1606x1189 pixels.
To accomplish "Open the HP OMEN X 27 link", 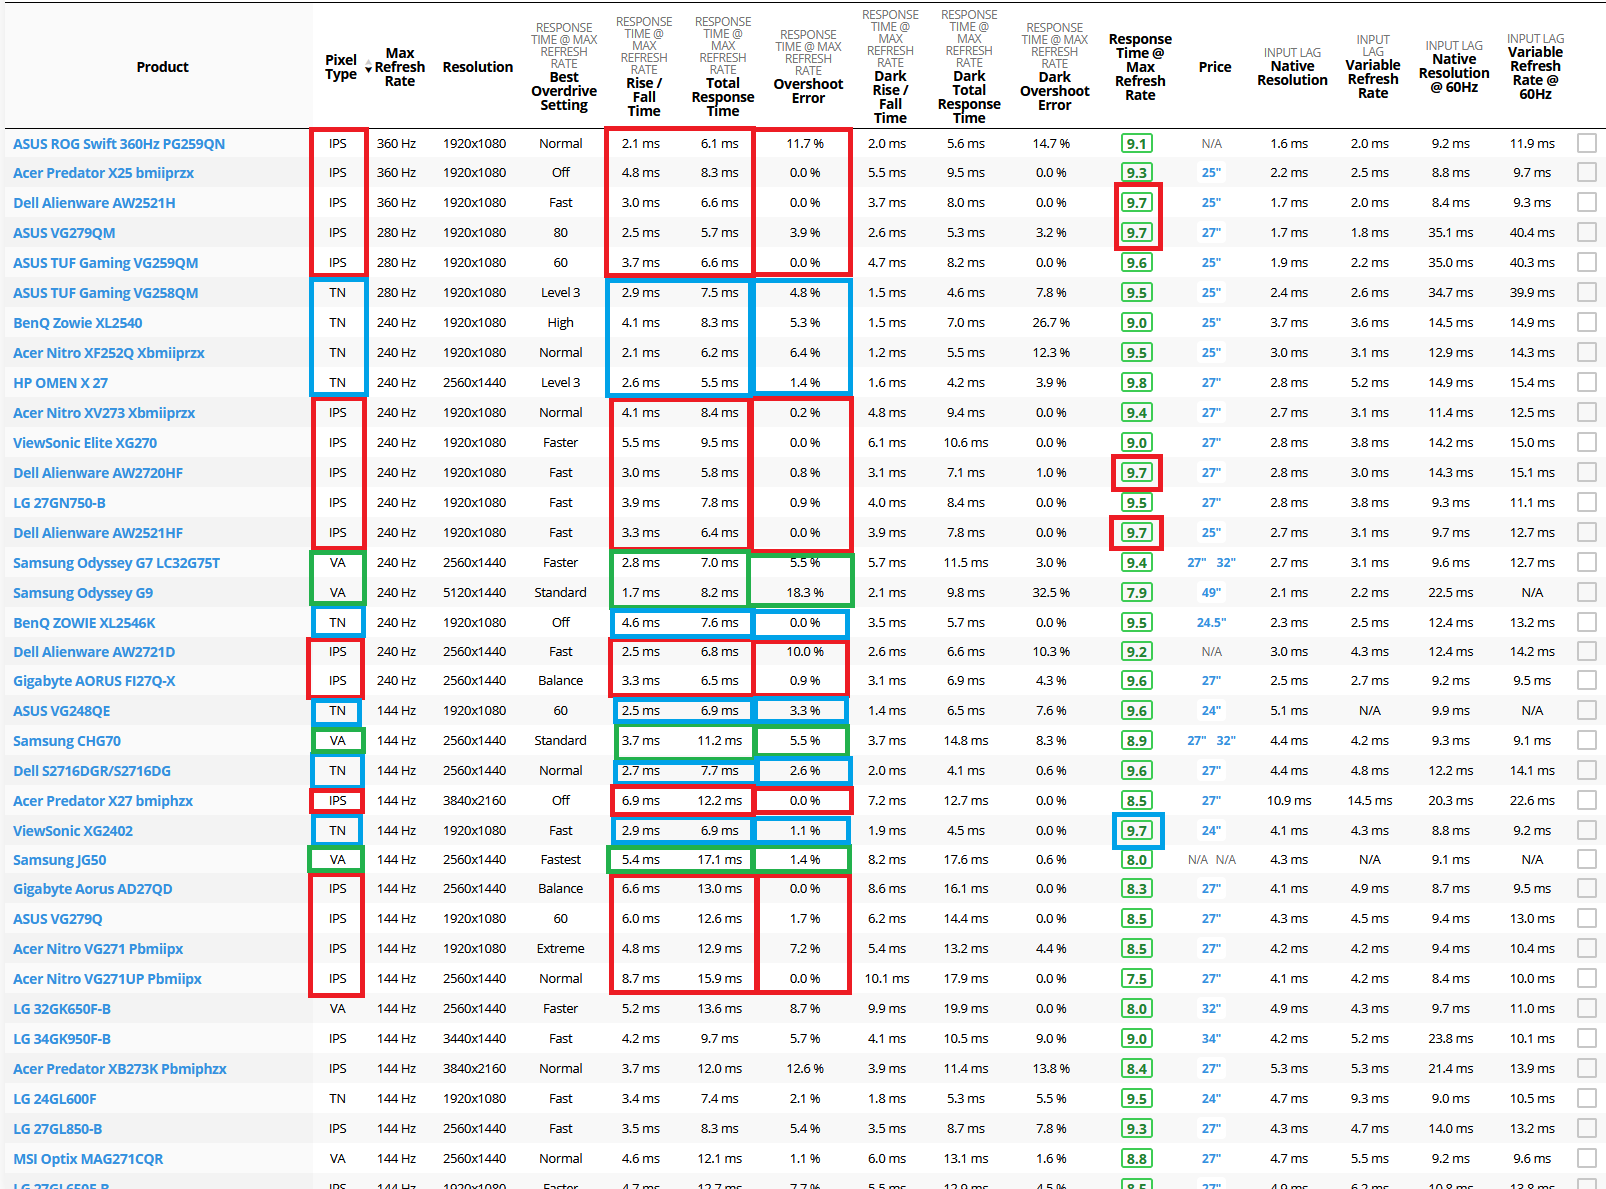I will click(60, 383).
